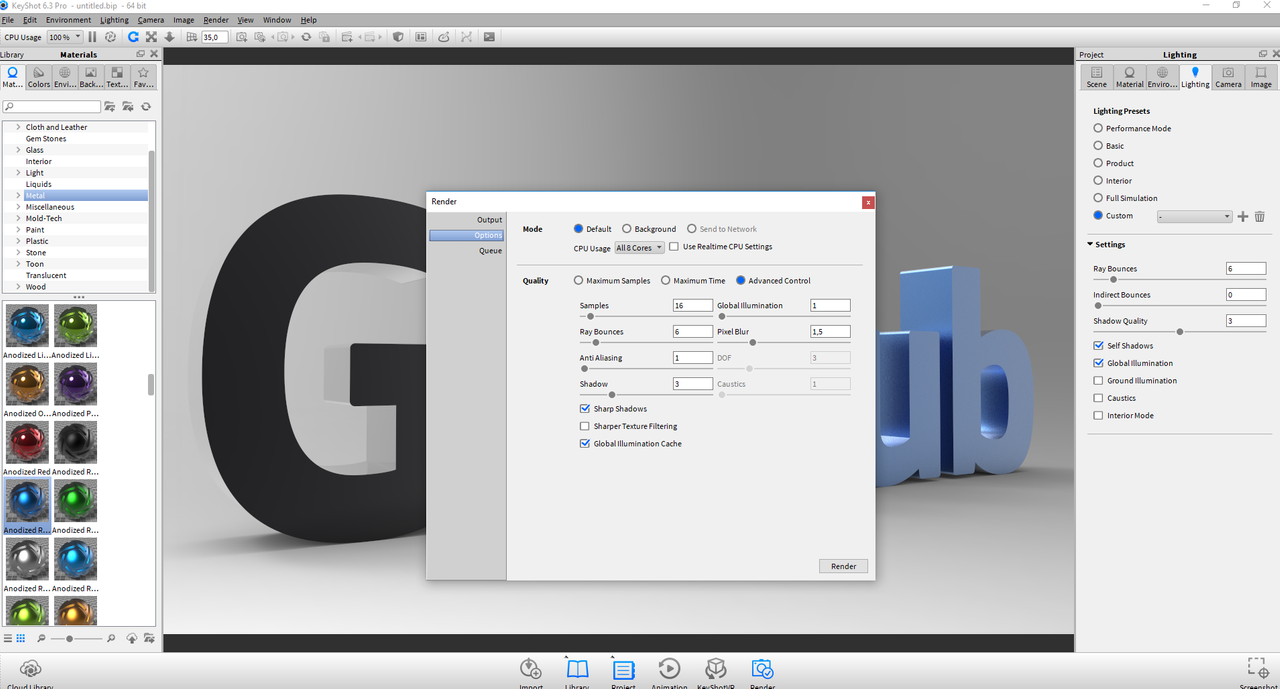Switch to the Queue tab in Render dialog
Image resolution: width=1280 pixels, height=689 pixels.
(x=489, y=250)
